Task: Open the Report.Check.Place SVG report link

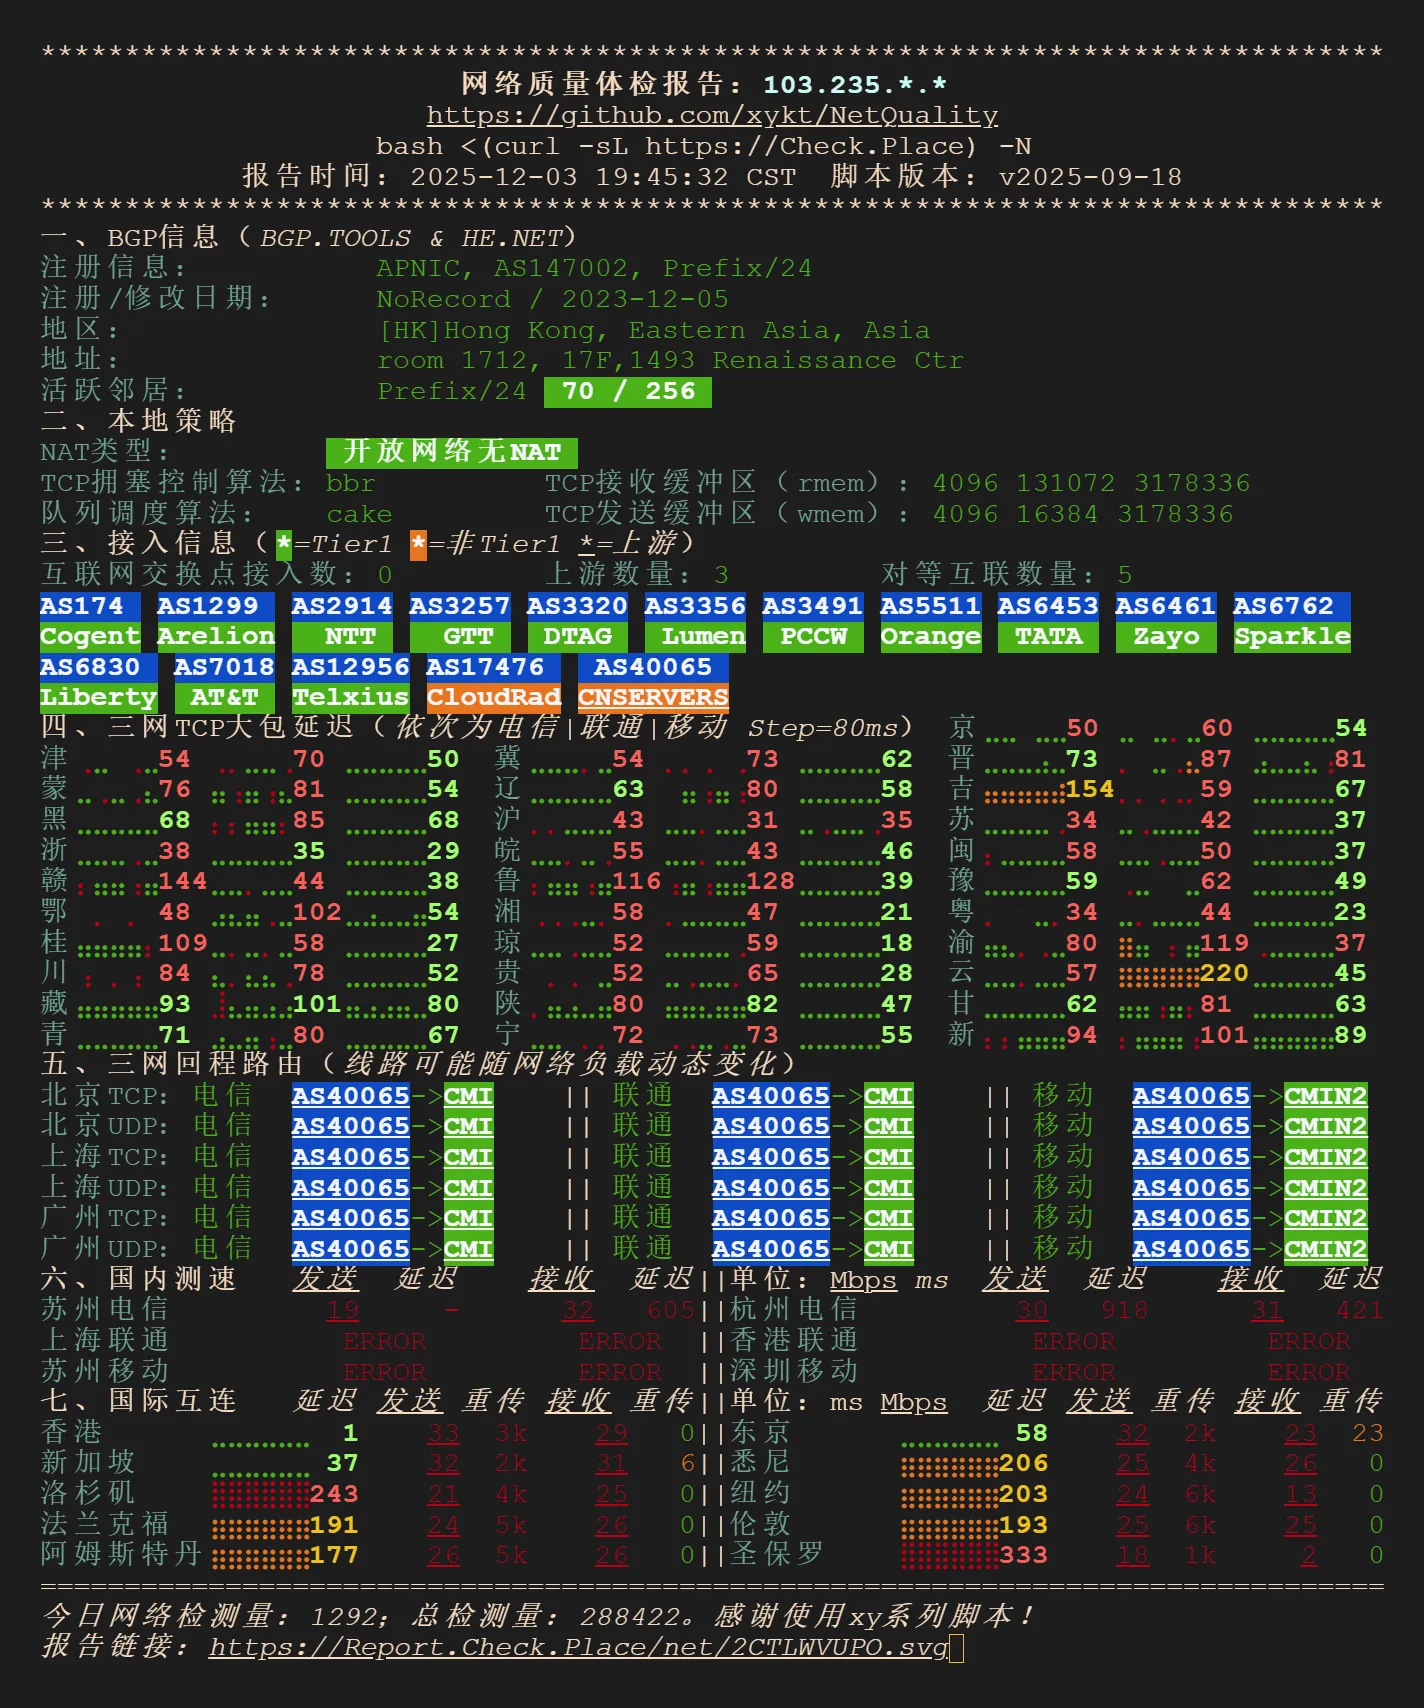Action: tap(578, 1647)
